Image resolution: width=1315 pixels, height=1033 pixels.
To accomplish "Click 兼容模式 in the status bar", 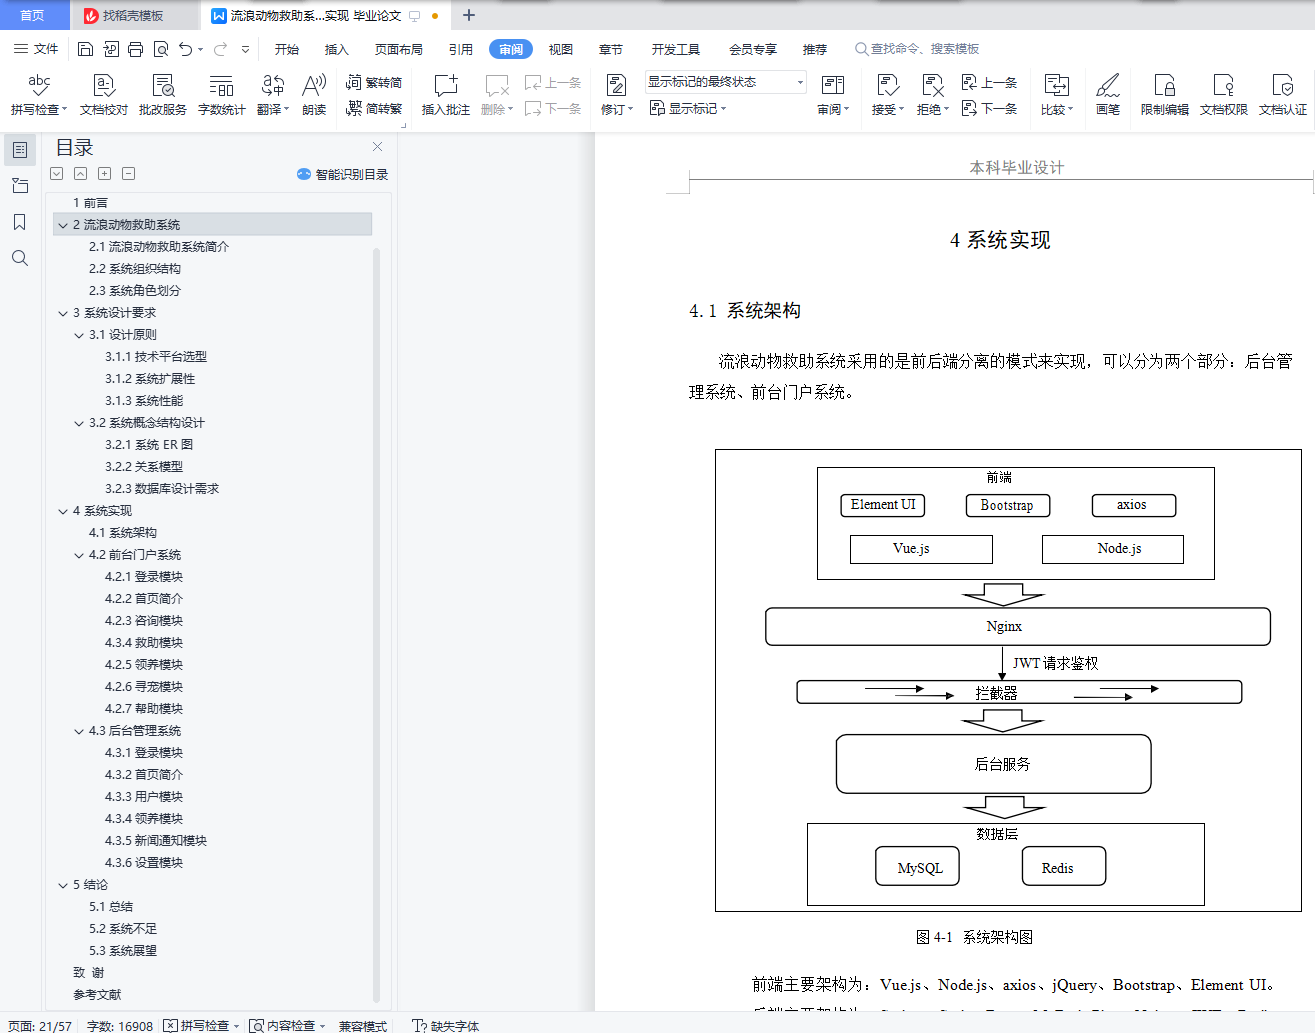I will click(362, 1025).
